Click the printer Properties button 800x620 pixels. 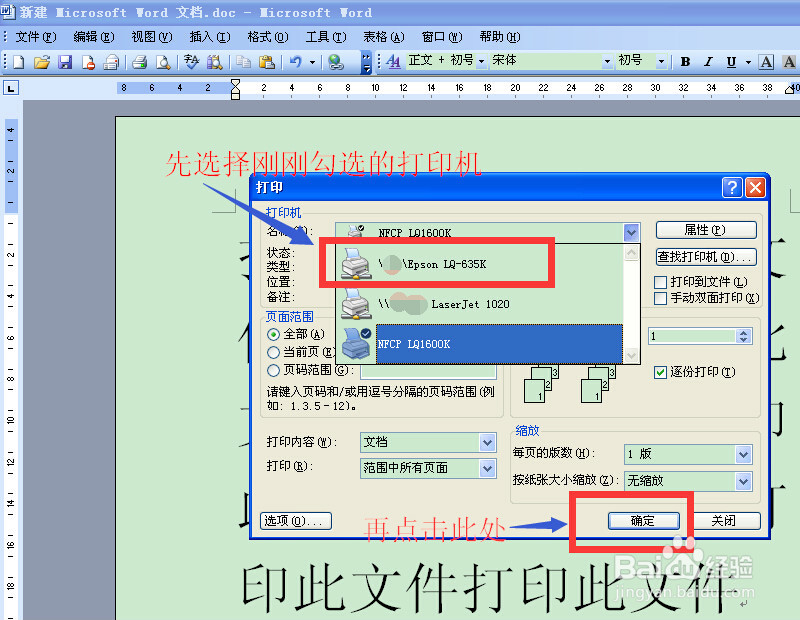coord(706,230)
